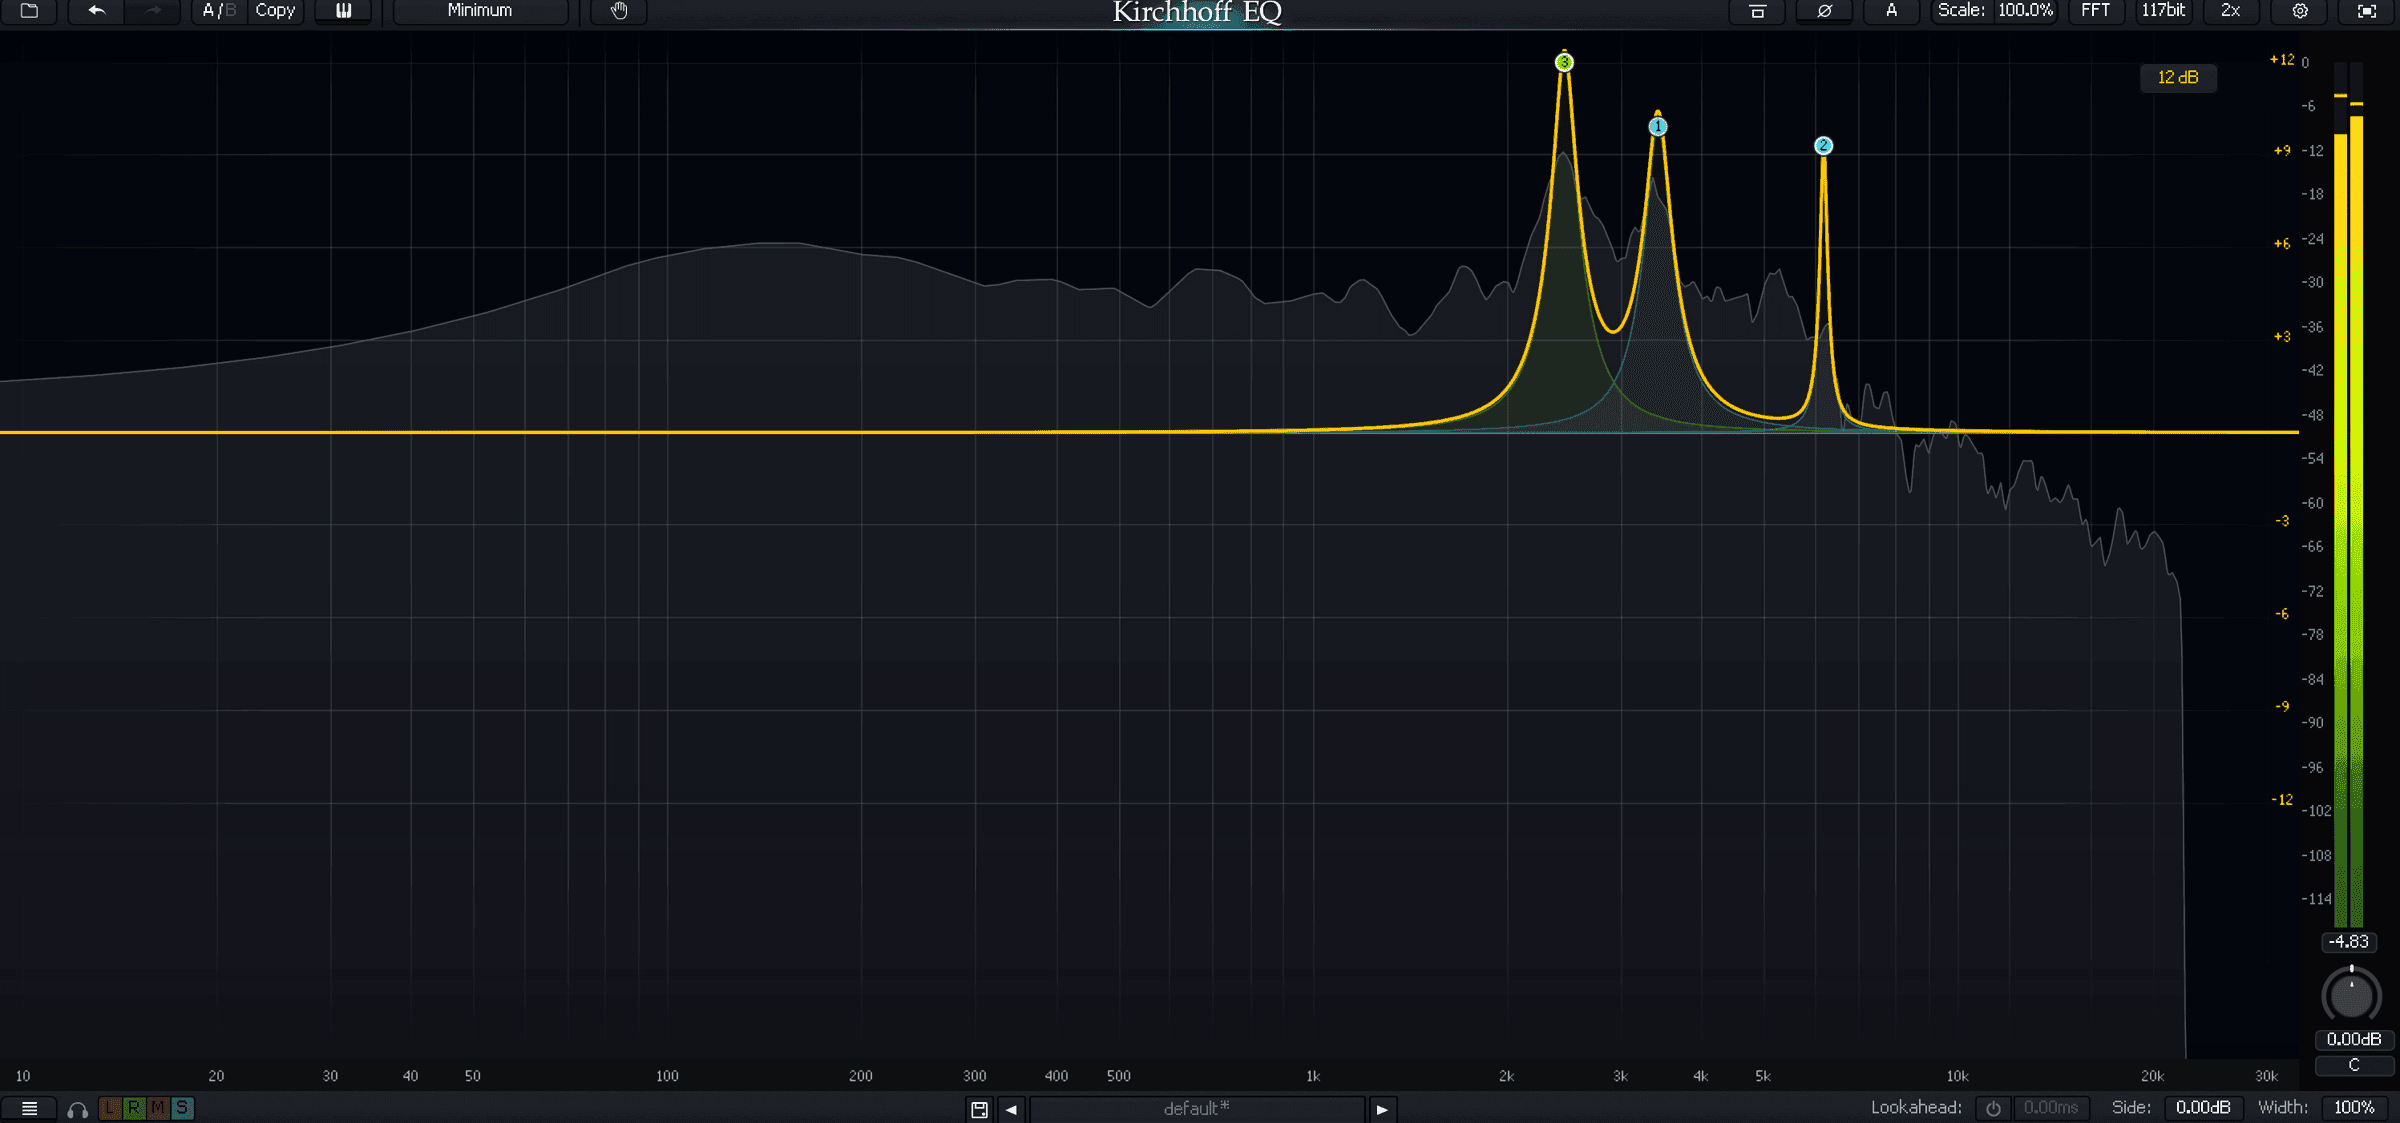2400x1123 pixels.
Task: Open the settings gear
Action: tap(2300, 11)
